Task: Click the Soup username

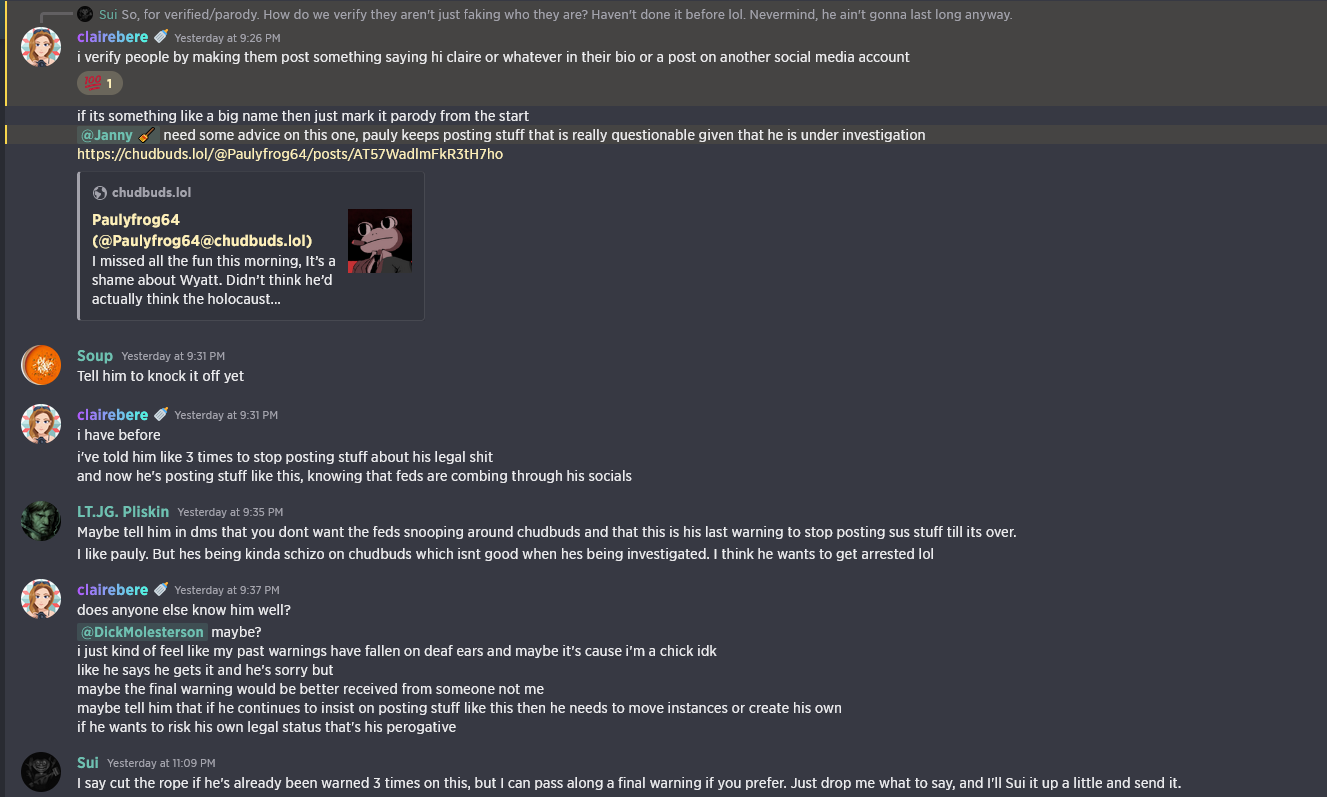Action: pyautogui.click(x=95, y=356)
